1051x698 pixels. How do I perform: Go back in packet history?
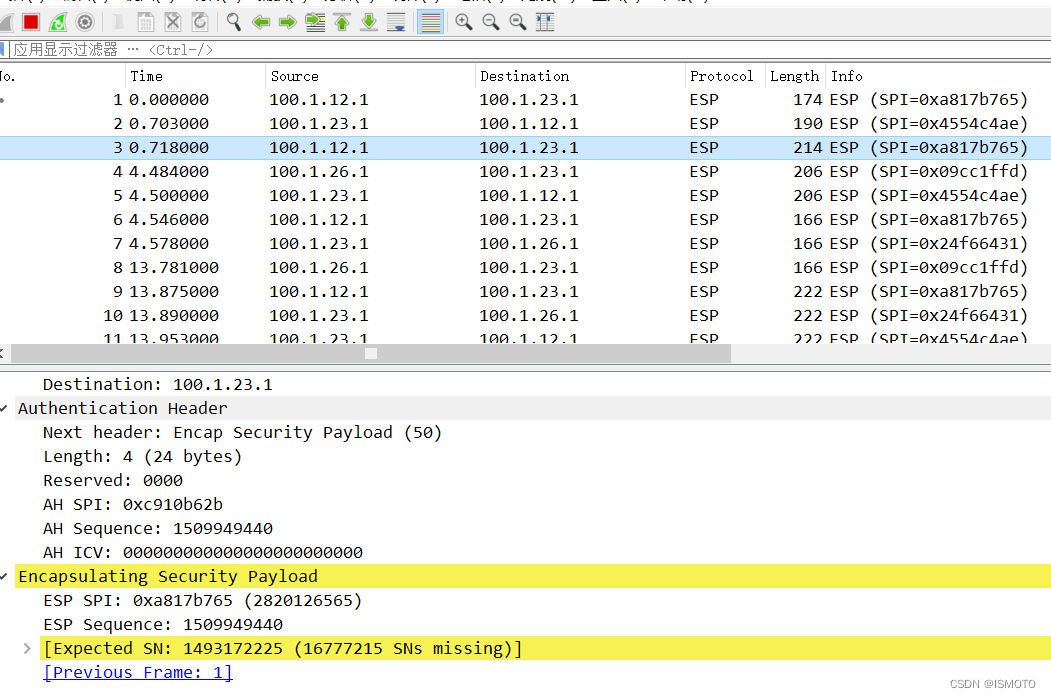pyautogui.click(x=261, y=21)
